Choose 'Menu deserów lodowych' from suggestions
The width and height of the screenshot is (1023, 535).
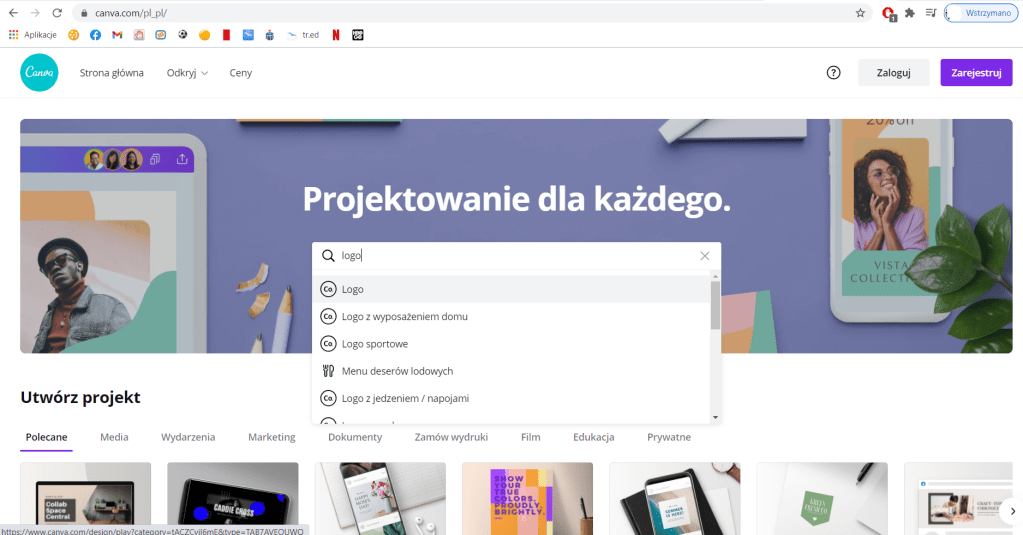tap(397, 371)
